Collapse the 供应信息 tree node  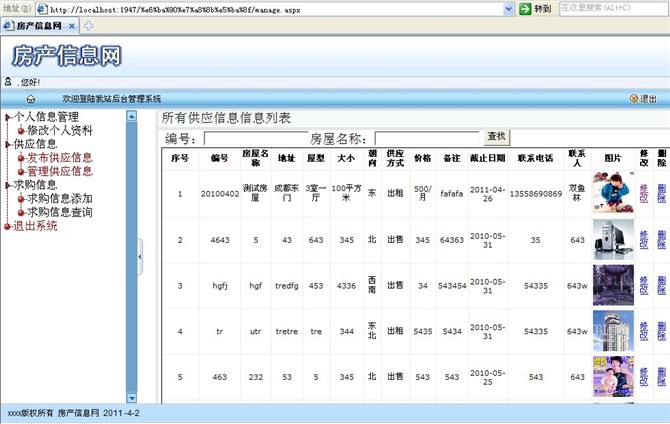coord(8,144)
